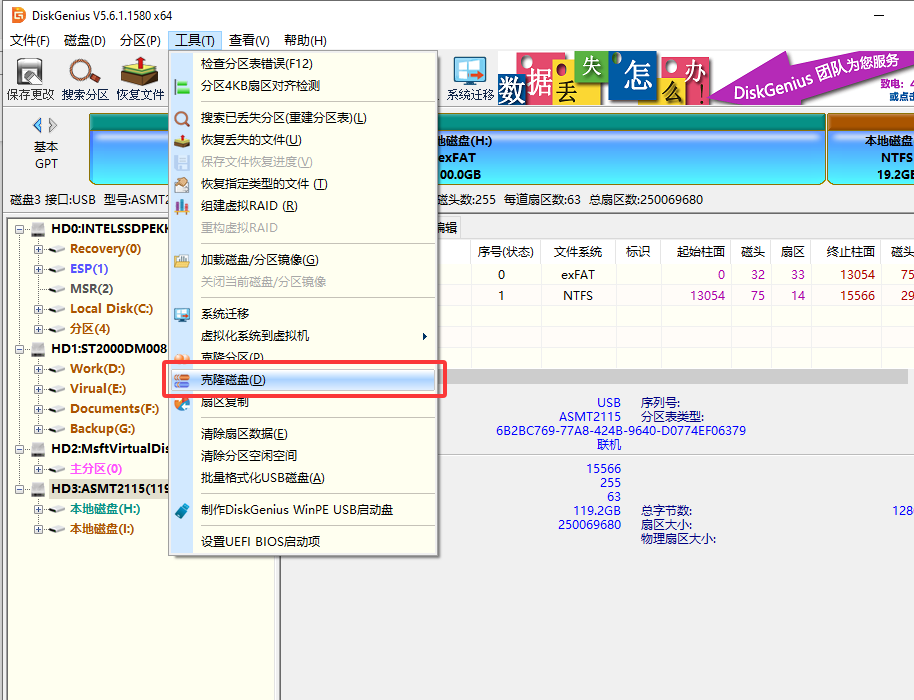Click the folder icon for 加载磁盘/分区镜像
Image resolution: width=914 pixels, height=700 pixels.
pyautogui.click(x=182, y=261)
